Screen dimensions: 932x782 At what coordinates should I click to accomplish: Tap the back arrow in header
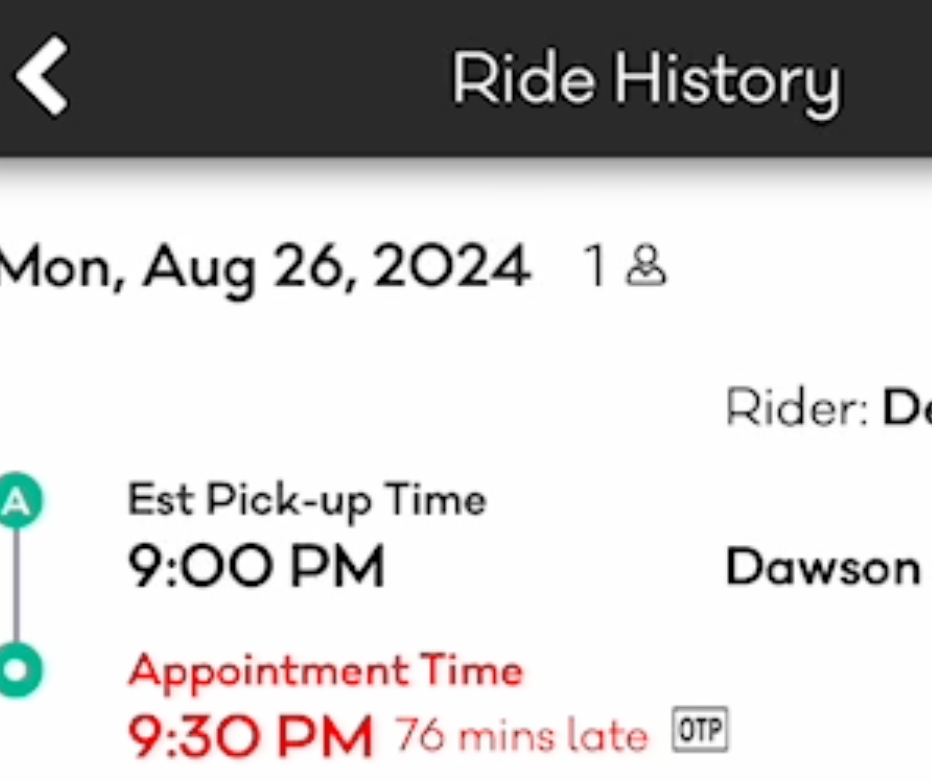[42, 77]
